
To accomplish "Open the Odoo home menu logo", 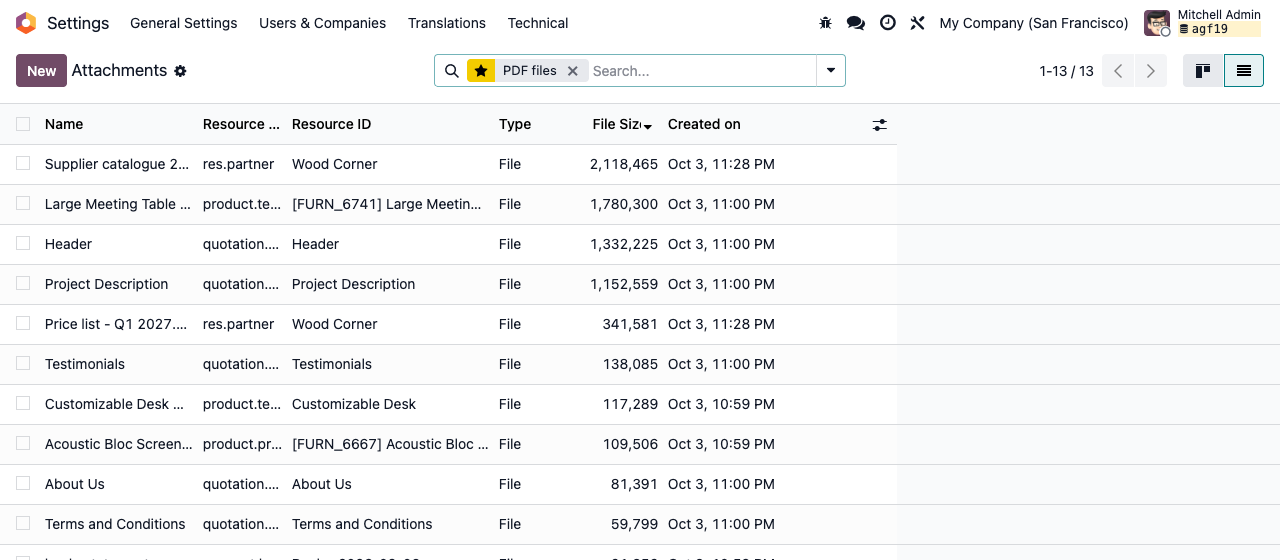I will click(x=26, y=23).
